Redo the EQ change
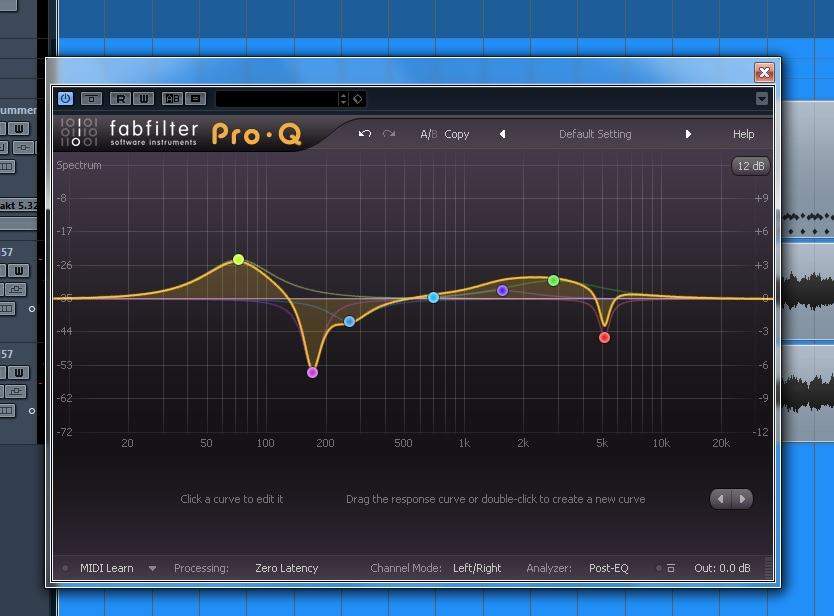The image size is (834, 616). click(x=389, y=134)
